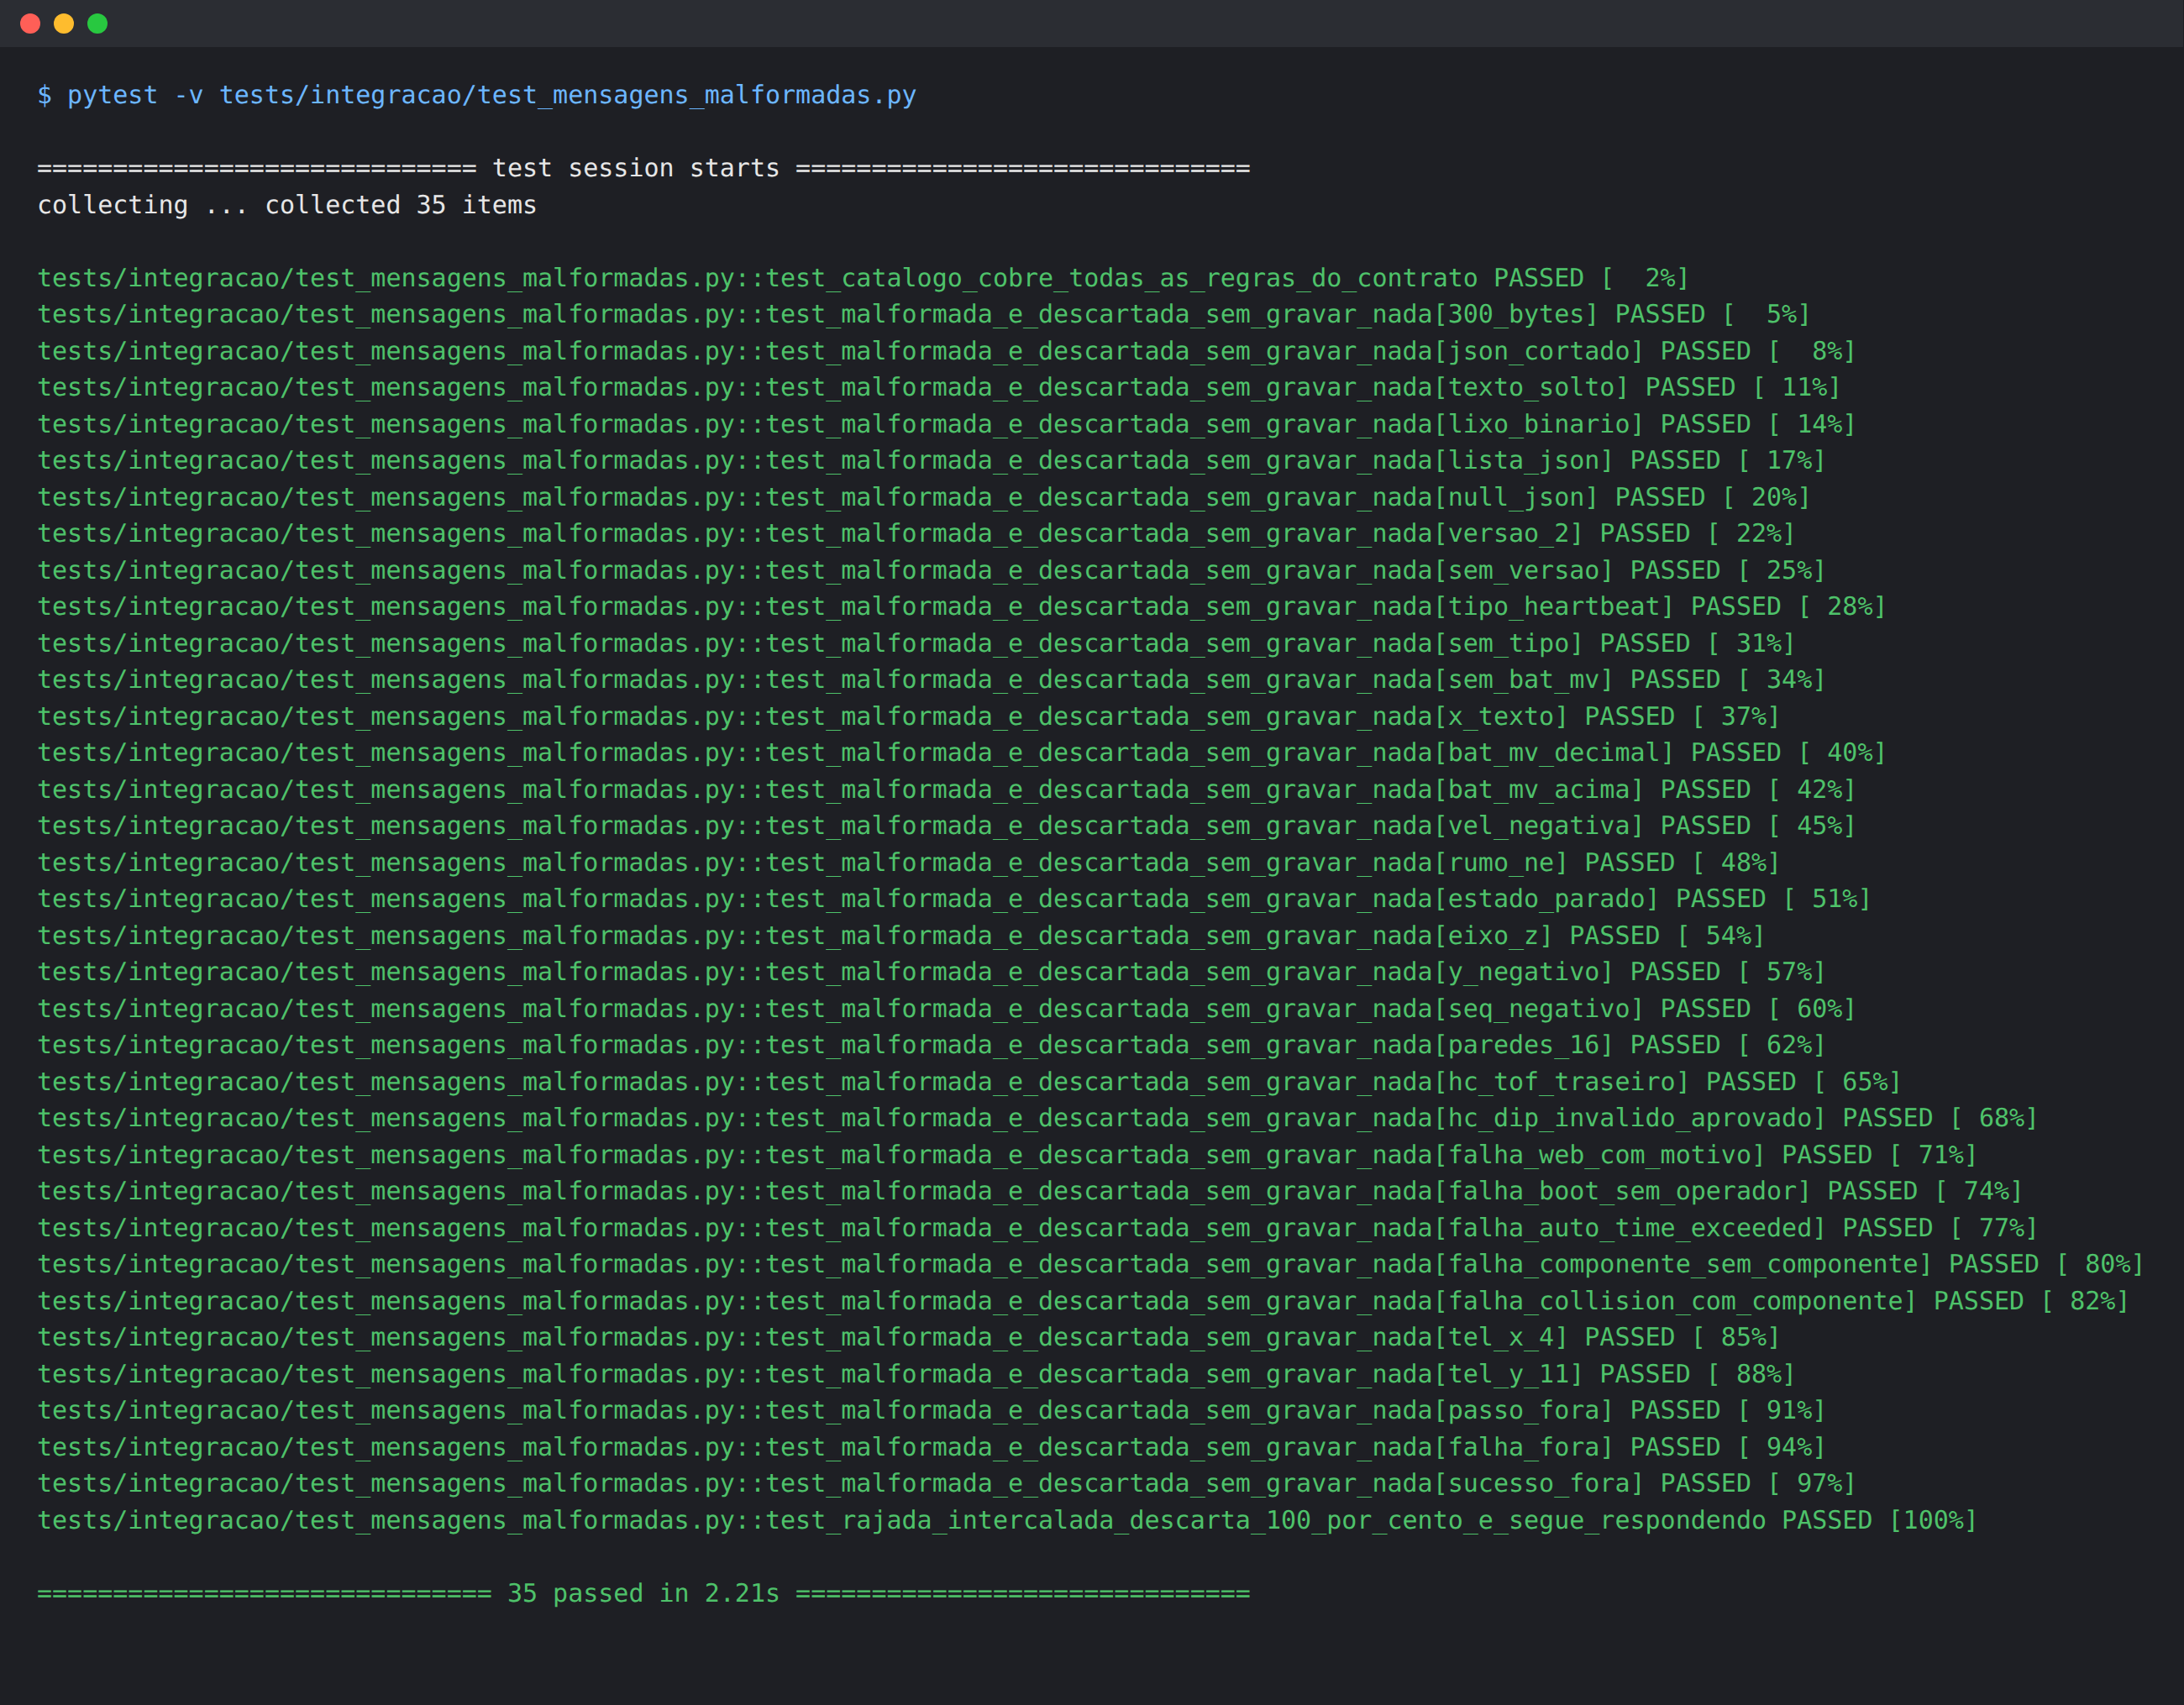
Task: Select the [texto_solto] test result line
Action: [x=939, y=387]
